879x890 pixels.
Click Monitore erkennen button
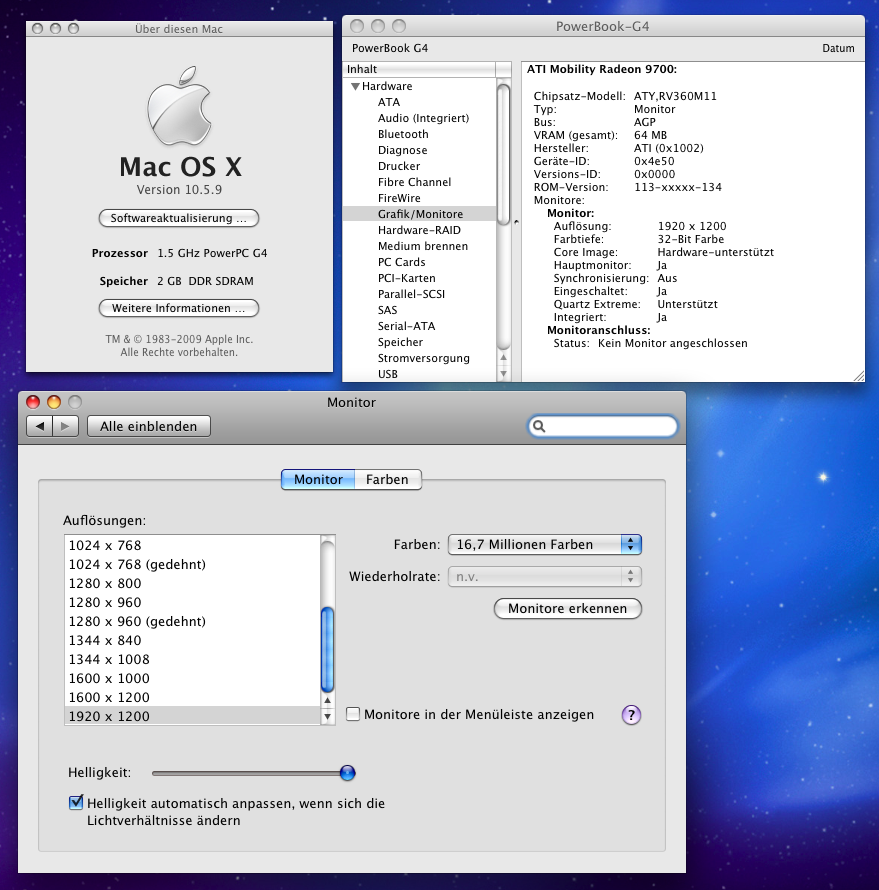[567, 608]
